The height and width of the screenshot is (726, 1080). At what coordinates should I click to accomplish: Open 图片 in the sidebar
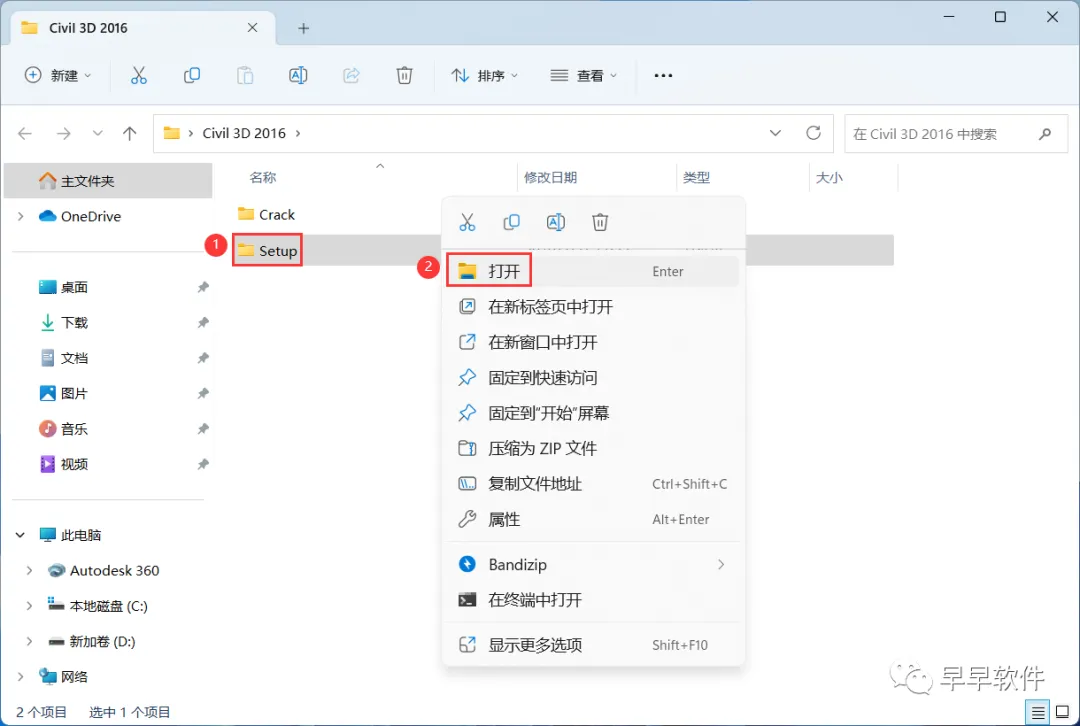(x=74, y=393)
